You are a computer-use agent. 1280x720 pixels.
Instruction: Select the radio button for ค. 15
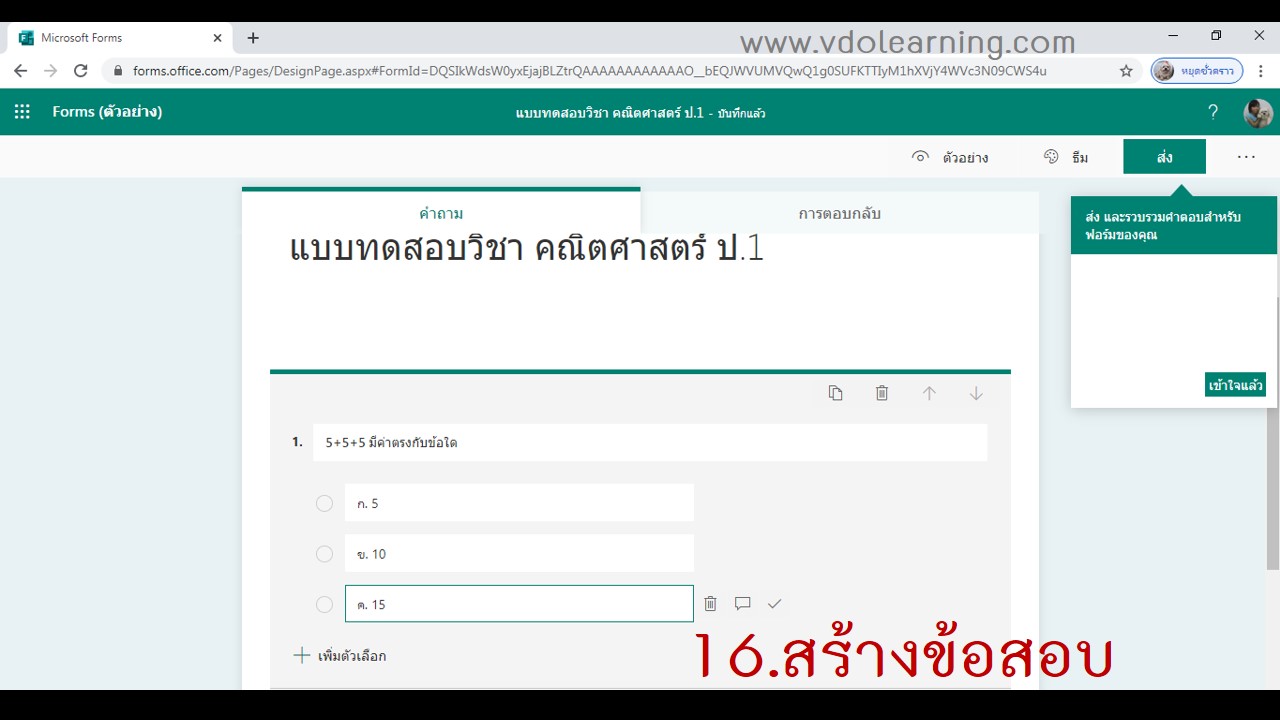point(324,604)
